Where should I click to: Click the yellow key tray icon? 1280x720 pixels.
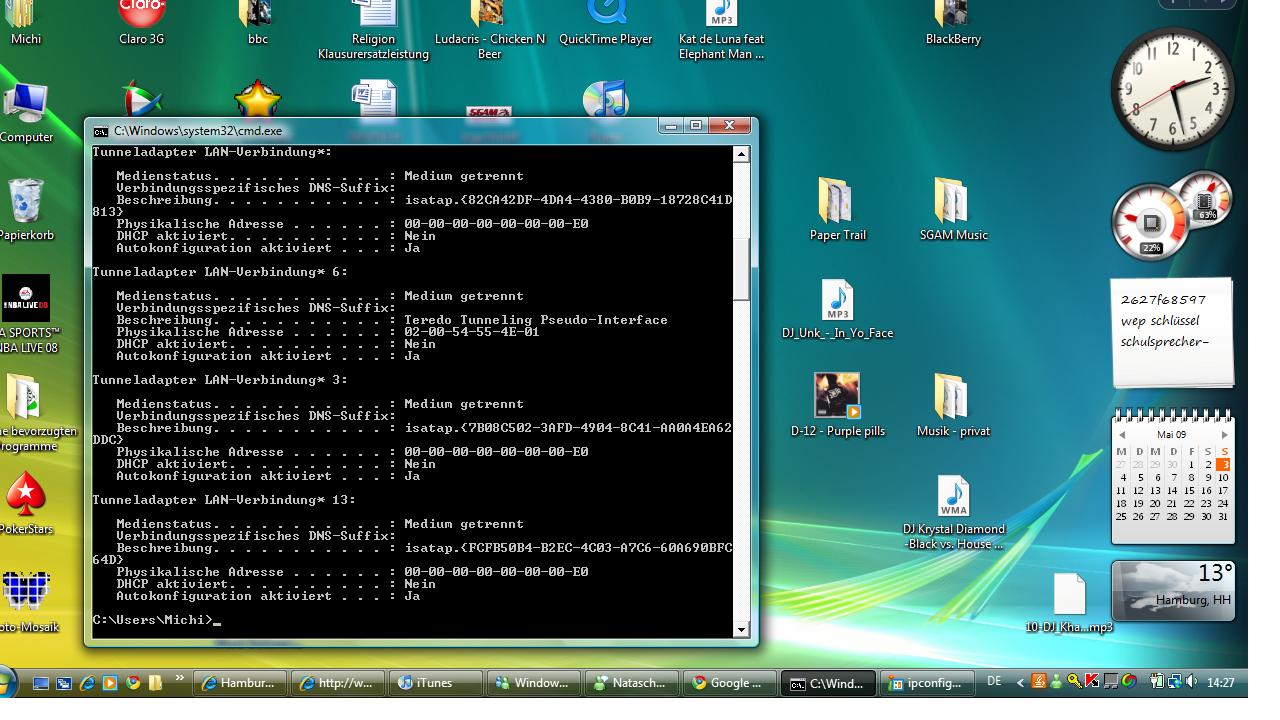click(x=1075, y=681)
